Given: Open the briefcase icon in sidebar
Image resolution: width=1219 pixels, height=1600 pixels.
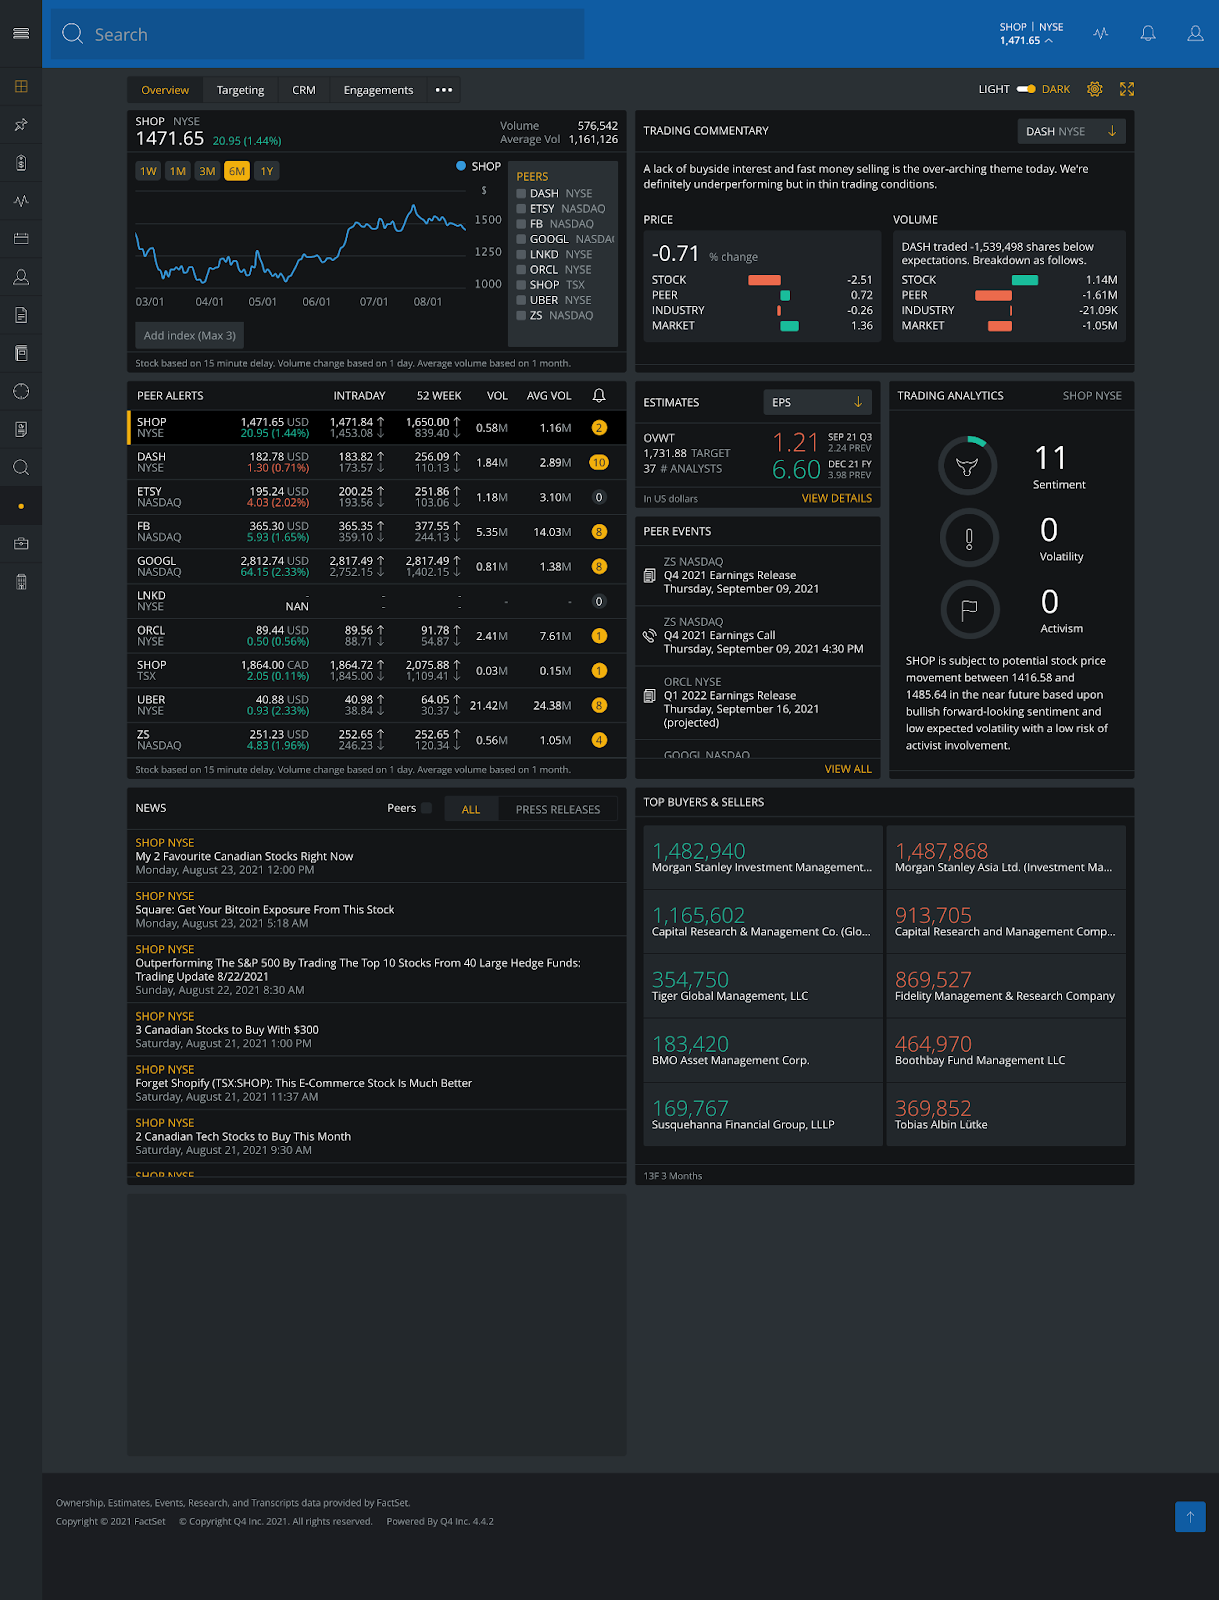Looking at the screenshot, I should (21, 543).
